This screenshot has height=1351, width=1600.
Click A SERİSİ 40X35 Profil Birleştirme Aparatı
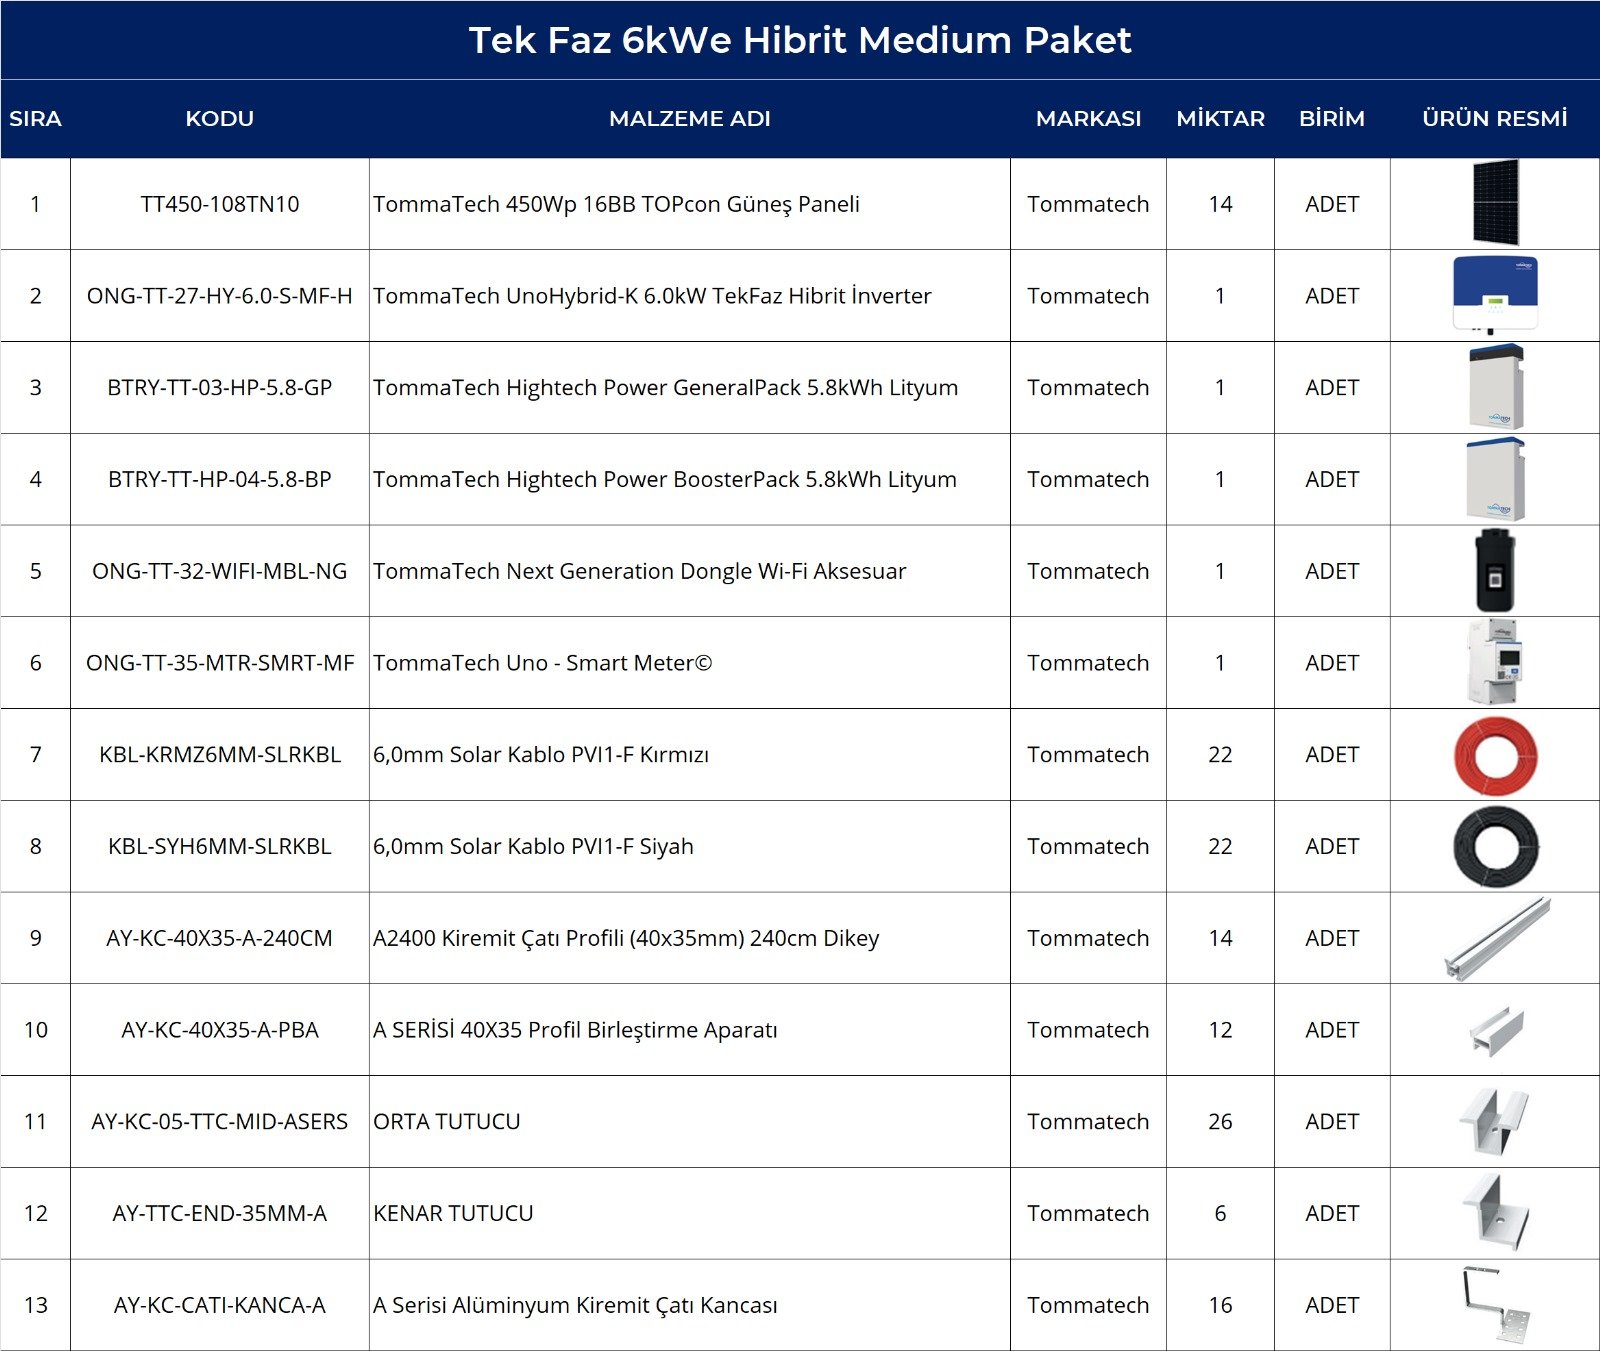click(x=575, y=1030)
